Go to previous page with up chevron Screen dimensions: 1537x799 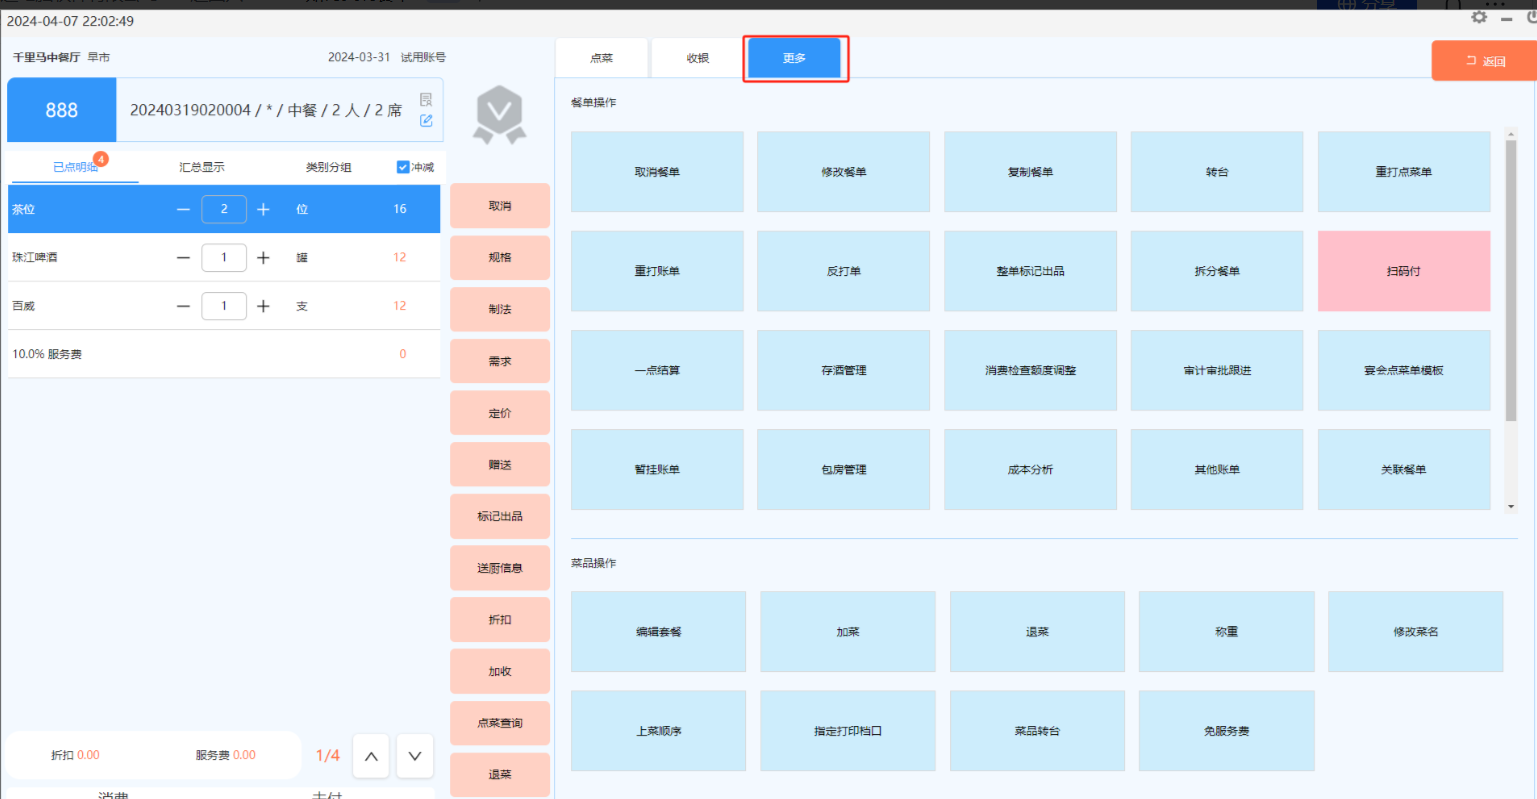371,756
